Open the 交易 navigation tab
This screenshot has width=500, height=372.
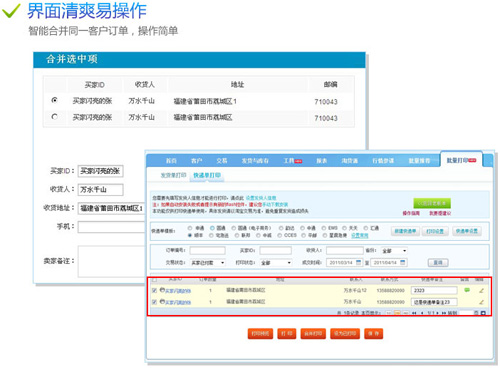222,161
